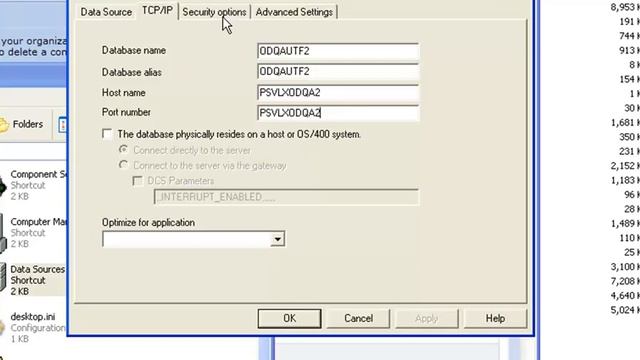Click the 1,681 K size entry
This screenshot has width=640, height=360.
pos(625,122)
